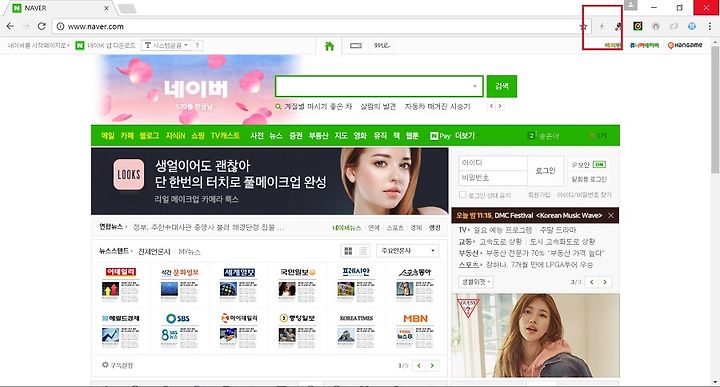Image resolution: width=720 pixels, height=387 pixels.
Task: Open the 카페 cafe menu item
Action: click(x=127, y=136)
